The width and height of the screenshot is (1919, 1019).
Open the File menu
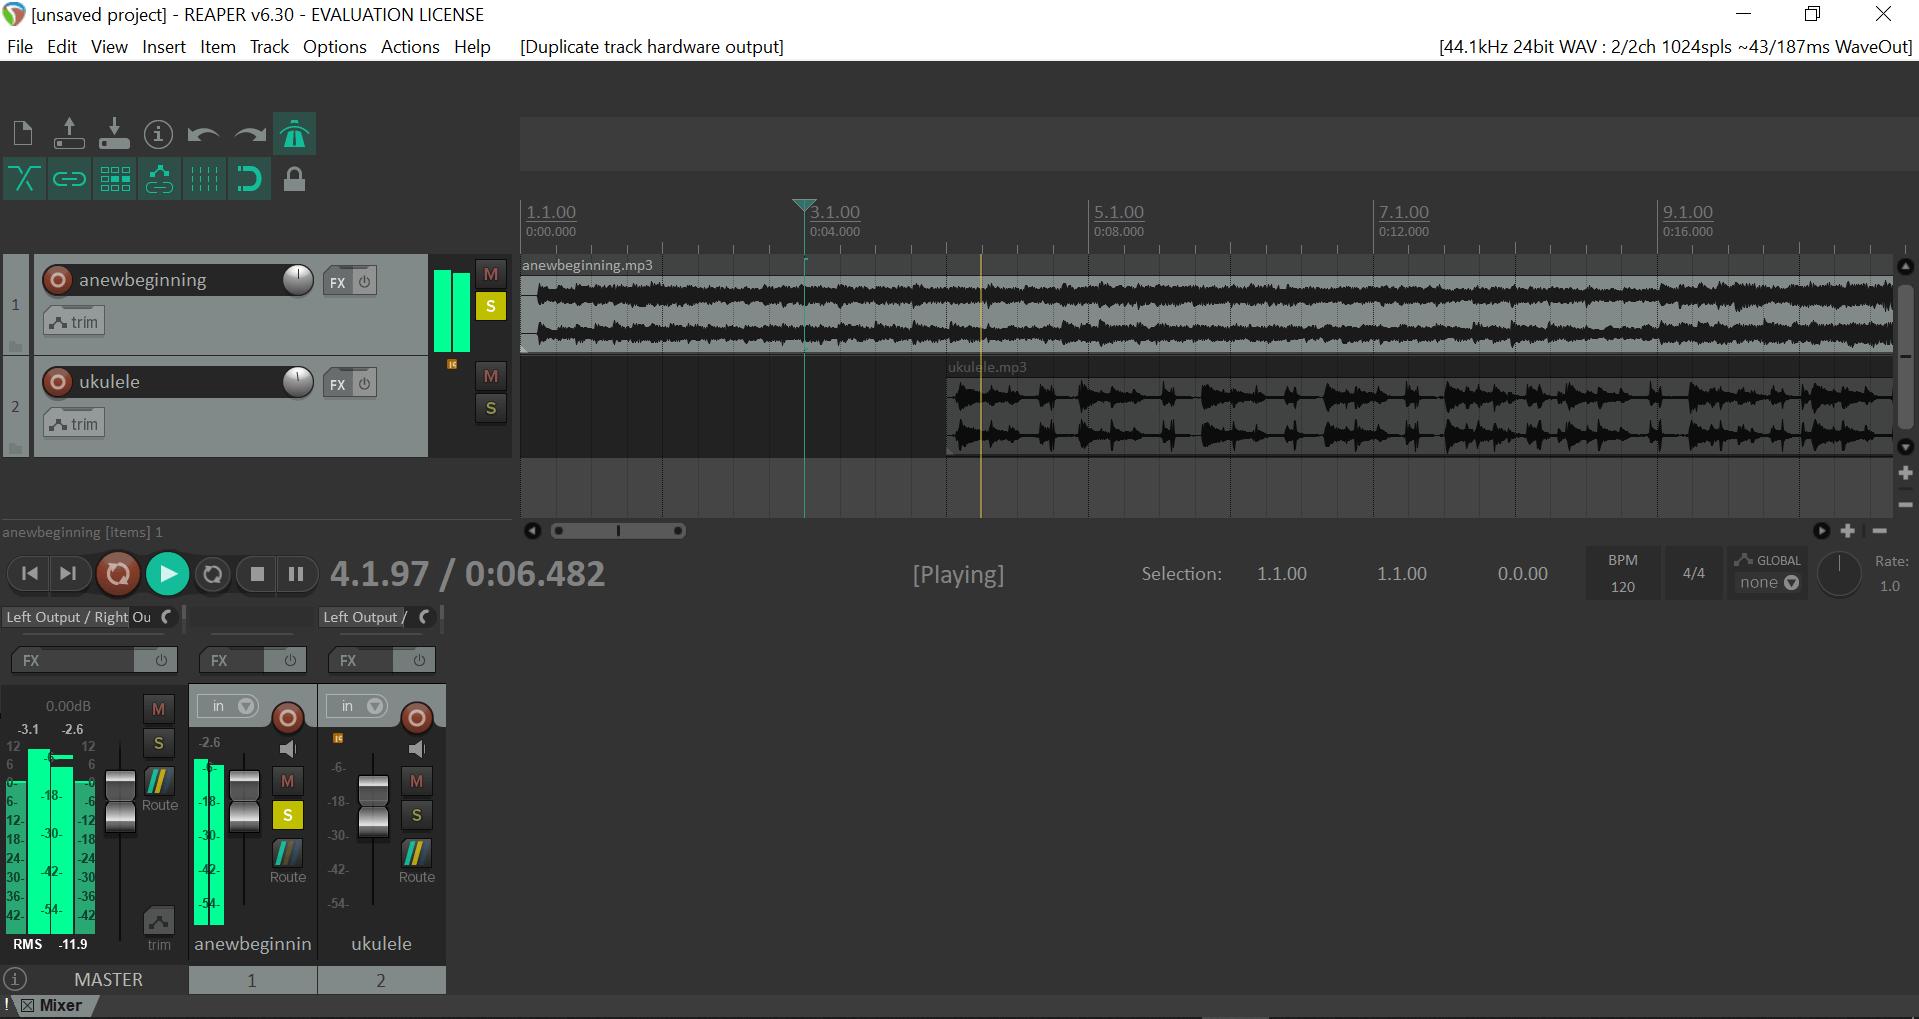point(20,47)
